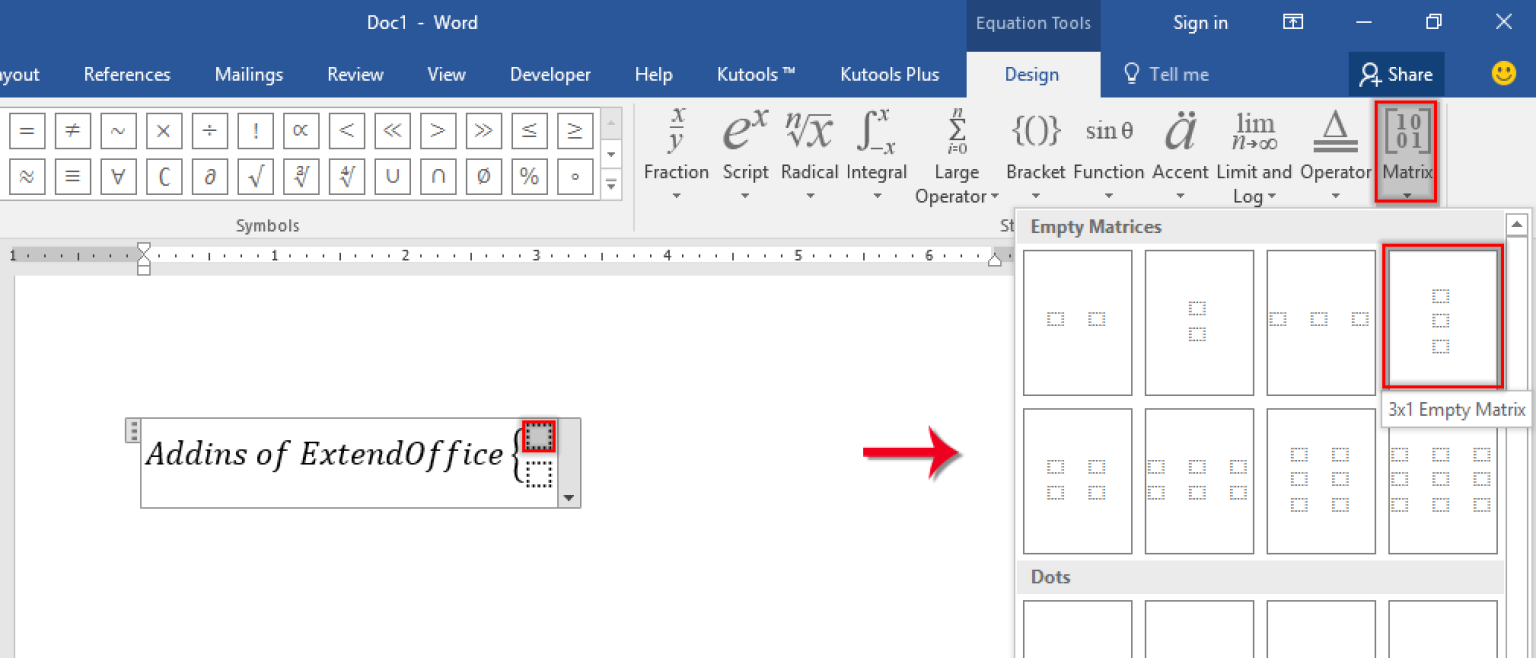Screen dimensions: 1536x658
Task: Click the Share button
Action: pos(1396,74)
